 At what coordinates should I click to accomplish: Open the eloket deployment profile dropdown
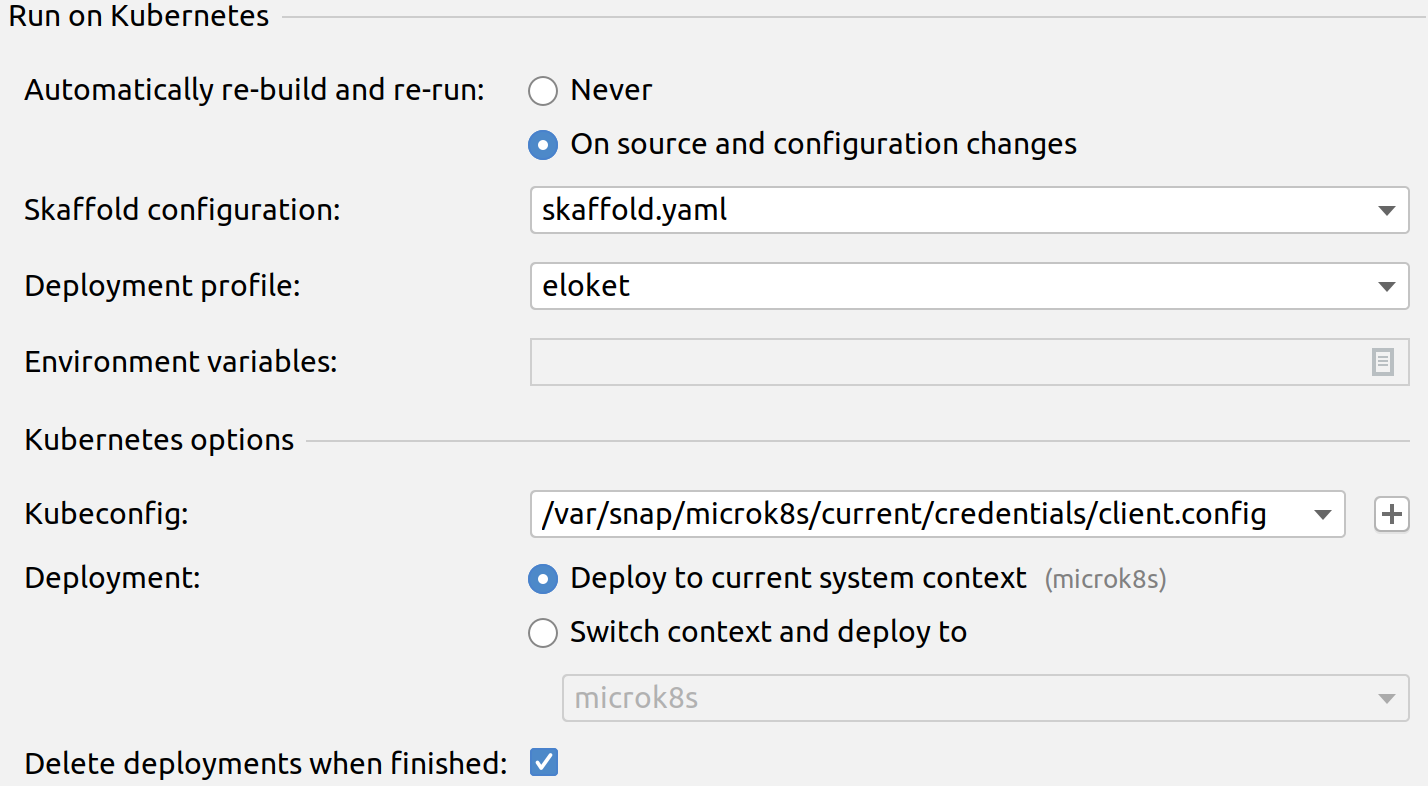coord(900,286)
